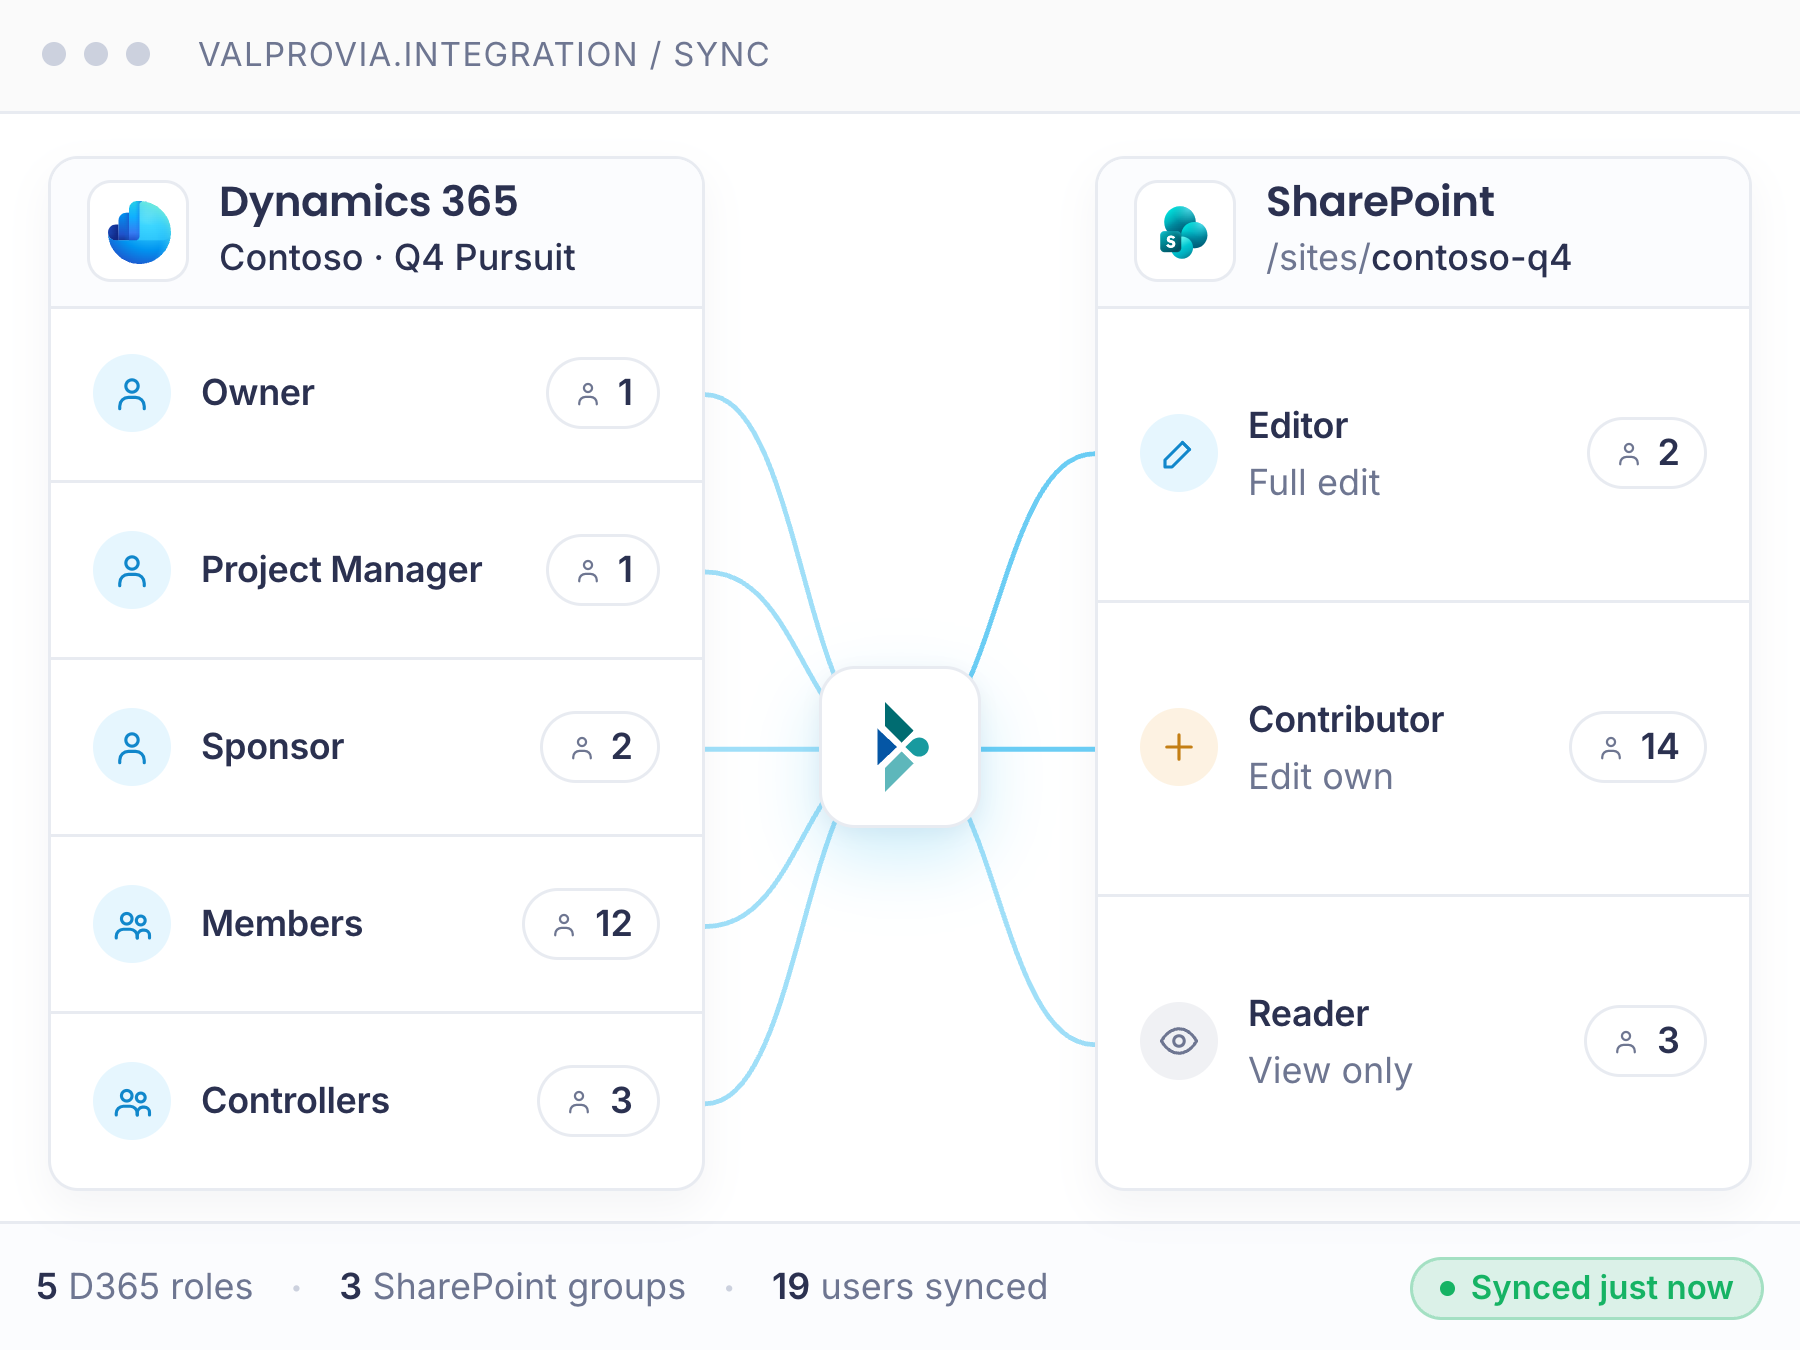
Task: Click the Contributor plus icon
Action: [1179, 747]
